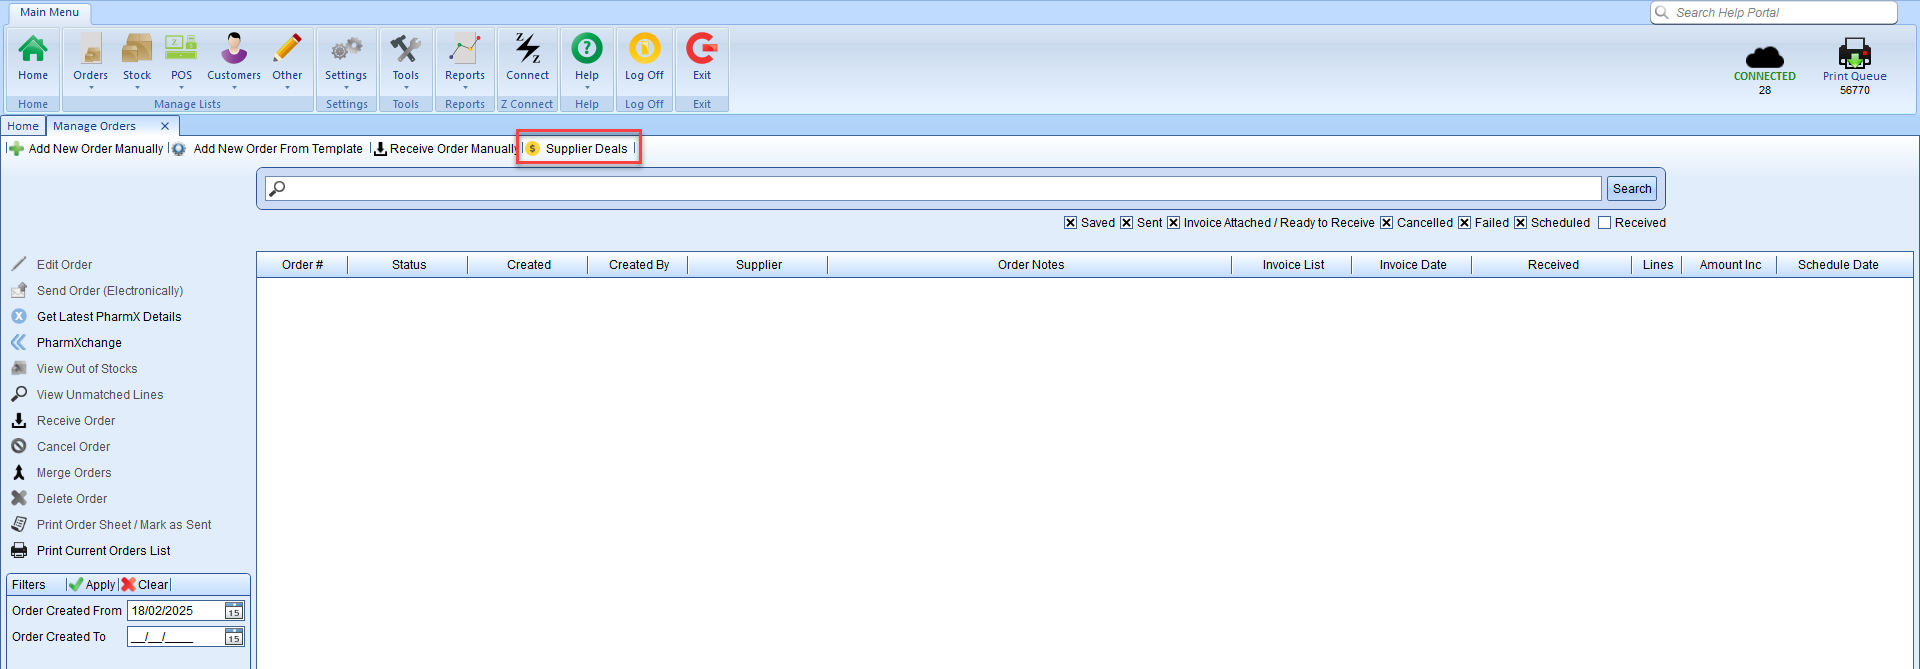Open the Help question mark icon

click(587, 50)
